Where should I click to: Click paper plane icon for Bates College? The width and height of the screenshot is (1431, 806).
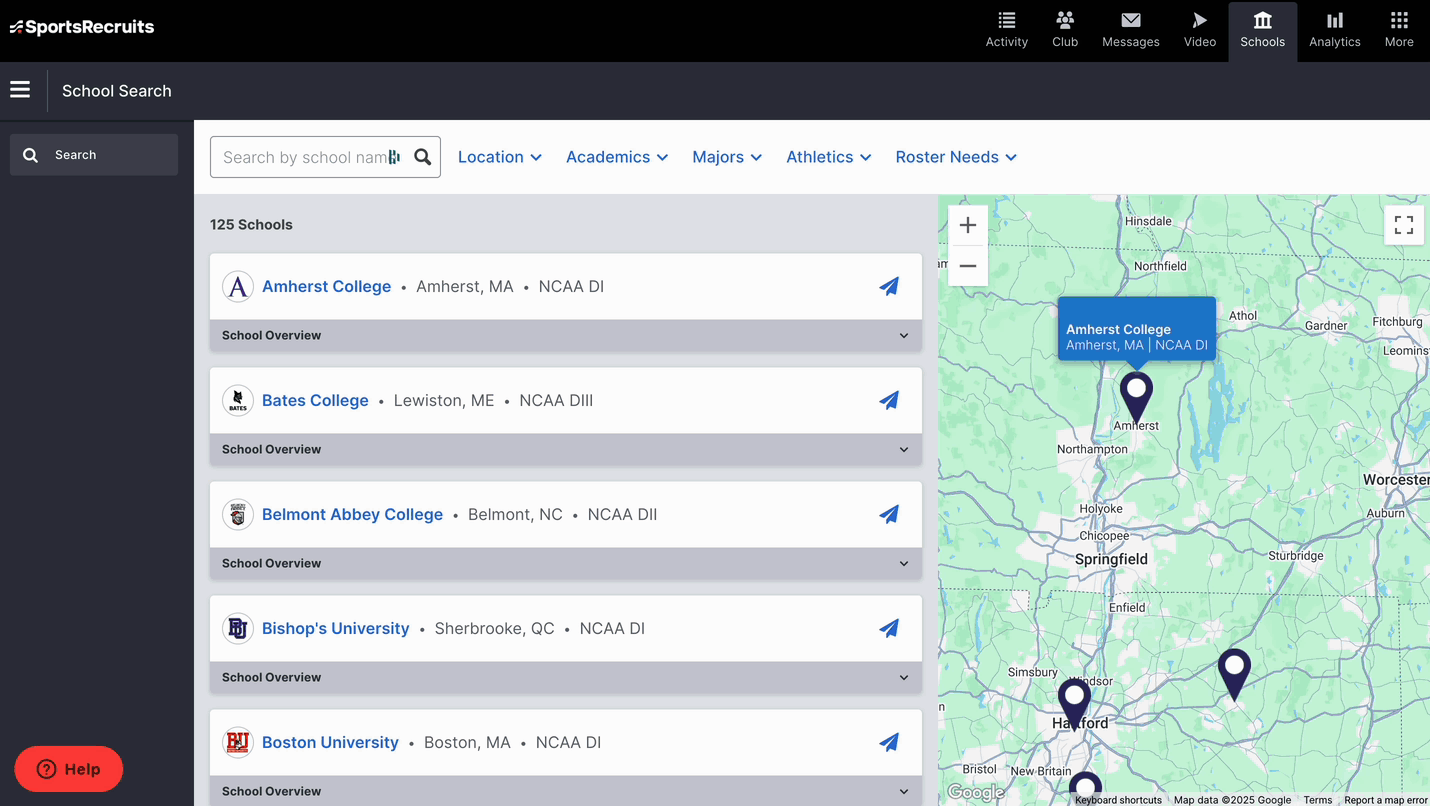pyautogui.click(x=889, y=400)
